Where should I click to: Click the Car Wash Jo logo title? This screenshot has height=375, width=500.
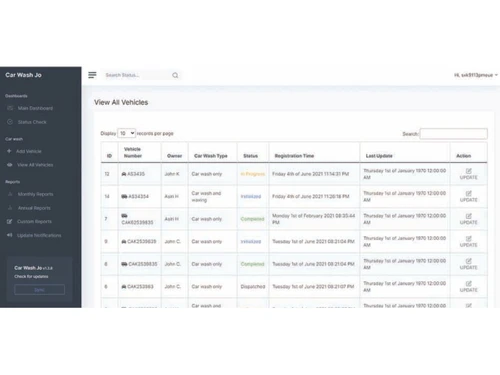coord(23,75)
